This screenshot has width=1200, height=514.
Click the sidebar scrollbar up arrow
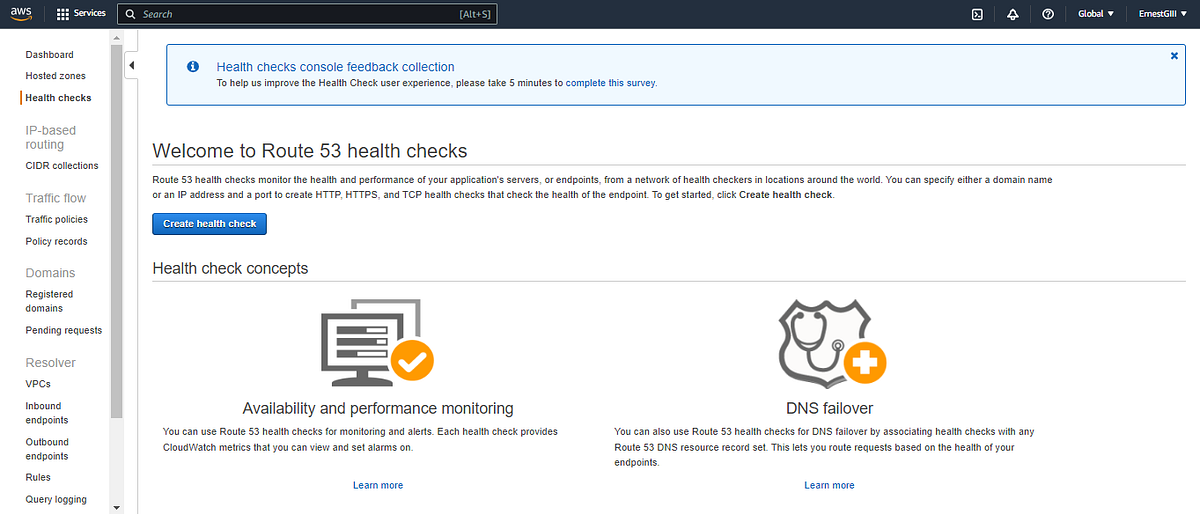(116, 37)
